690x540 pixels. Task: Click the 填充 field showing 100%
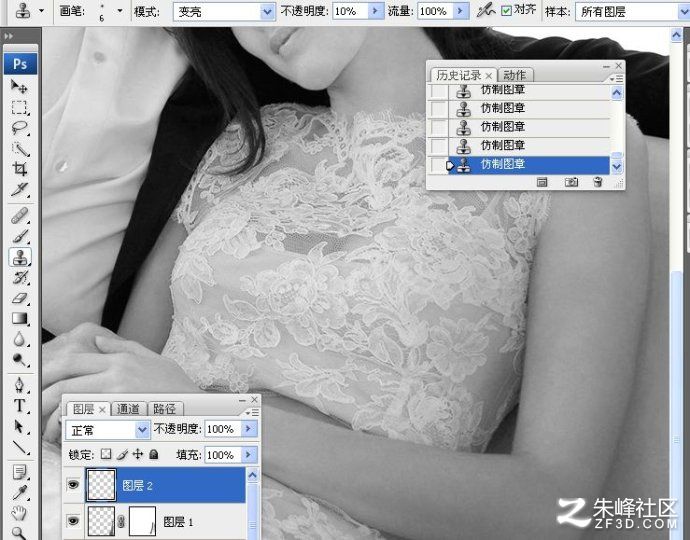pos(223,454)
